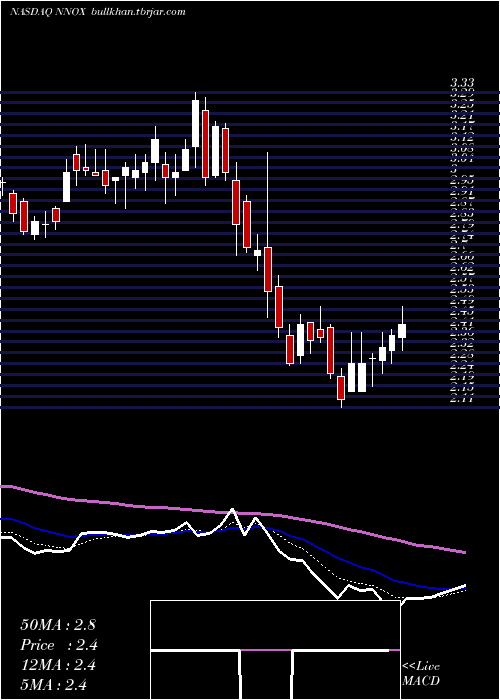500x700 pixels.
Task: Click the last white candlestick on the right
Action: (402, 331)
